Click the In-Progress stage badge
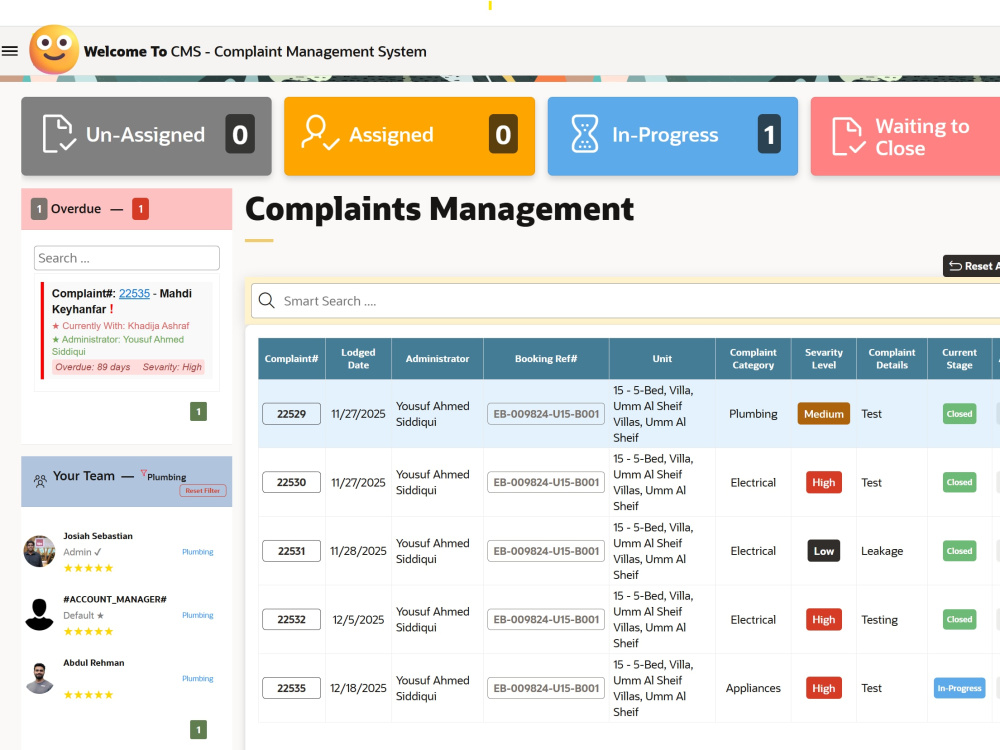The height and width of the screenshot is (750, 1000). click(959, 688)
